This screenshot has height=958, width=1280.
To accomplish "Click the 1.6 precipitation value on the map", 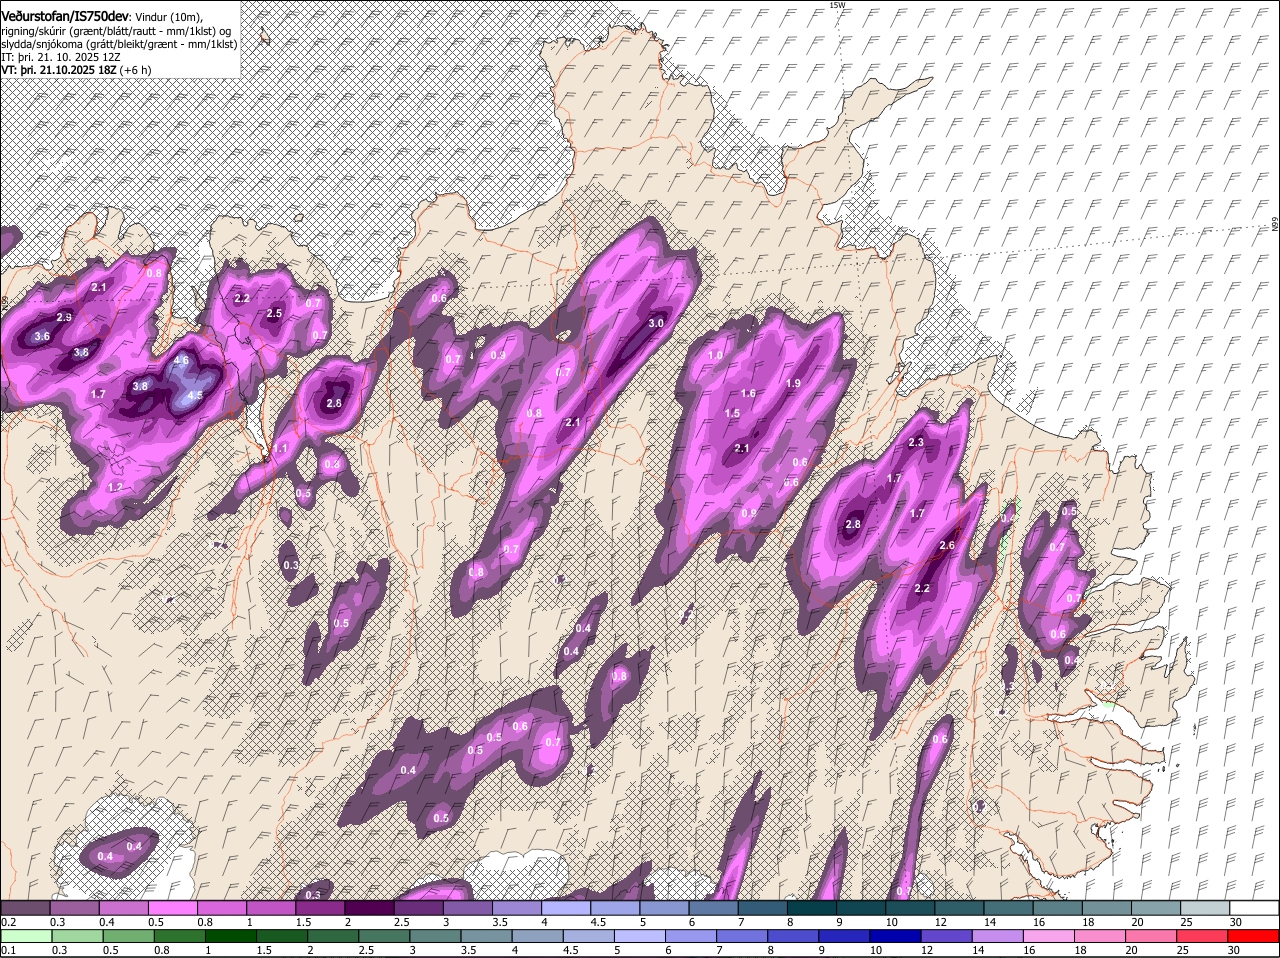I will 748,393.
